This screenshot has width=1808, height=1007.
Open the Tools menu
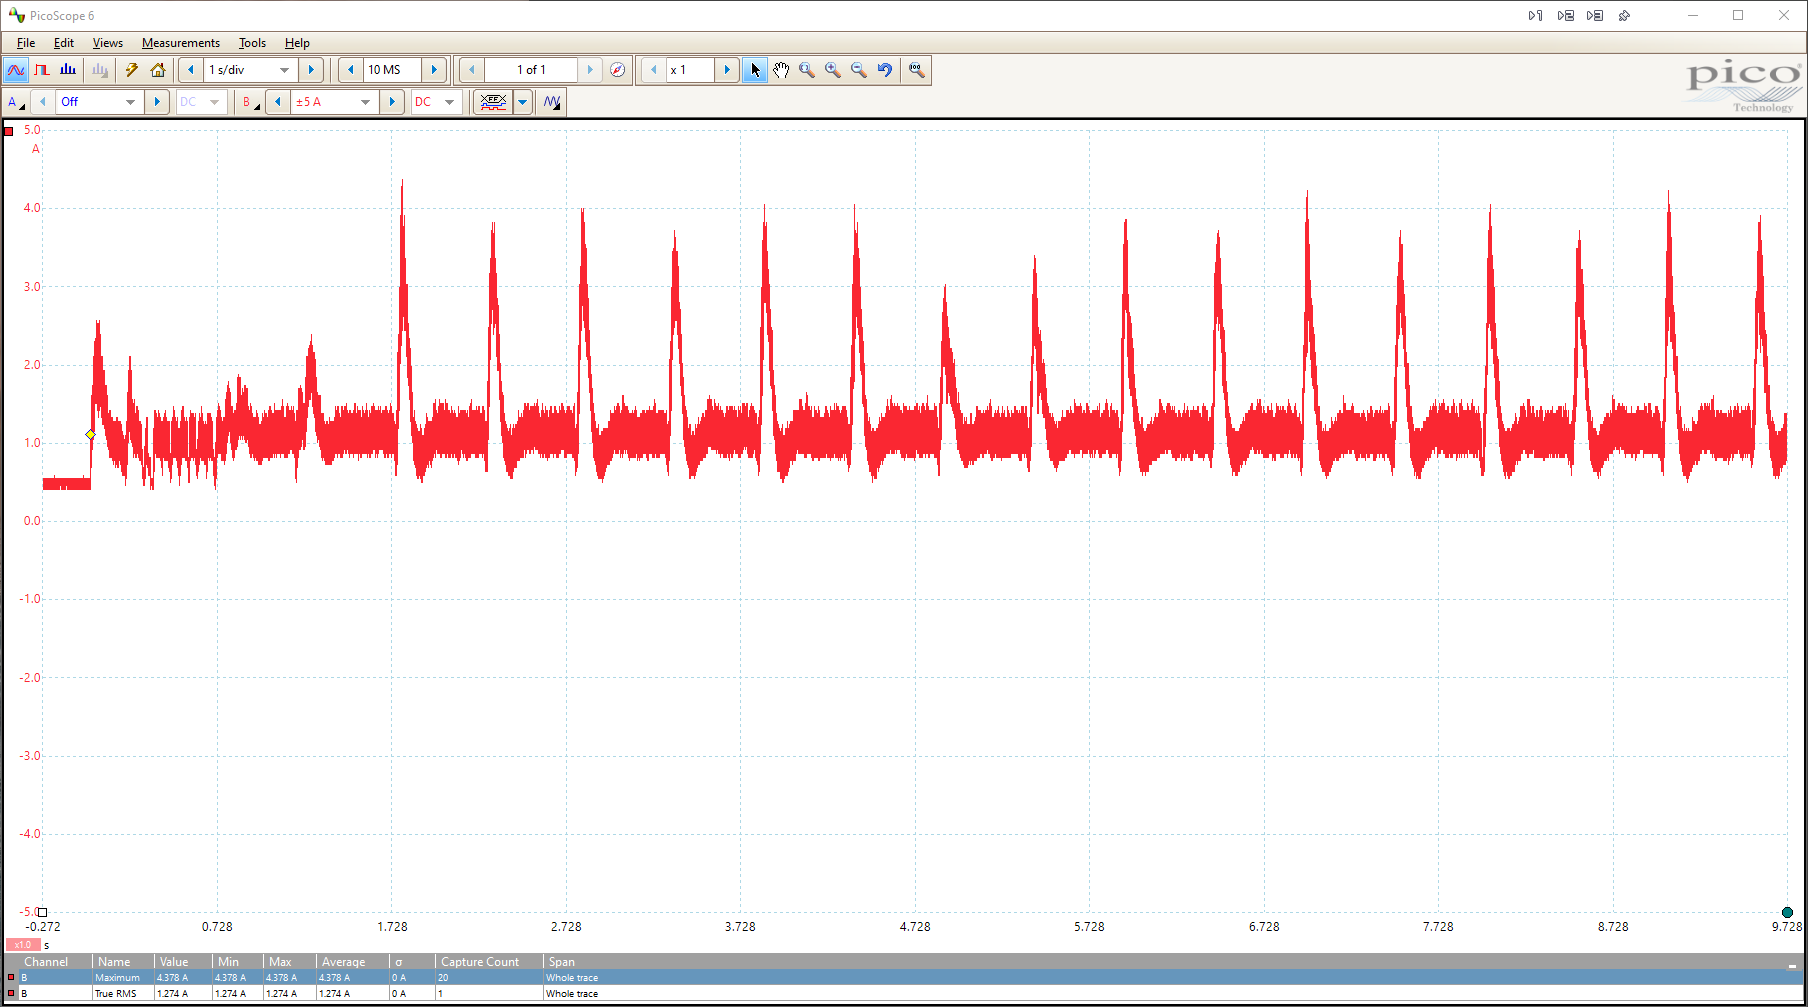(252, 43)
